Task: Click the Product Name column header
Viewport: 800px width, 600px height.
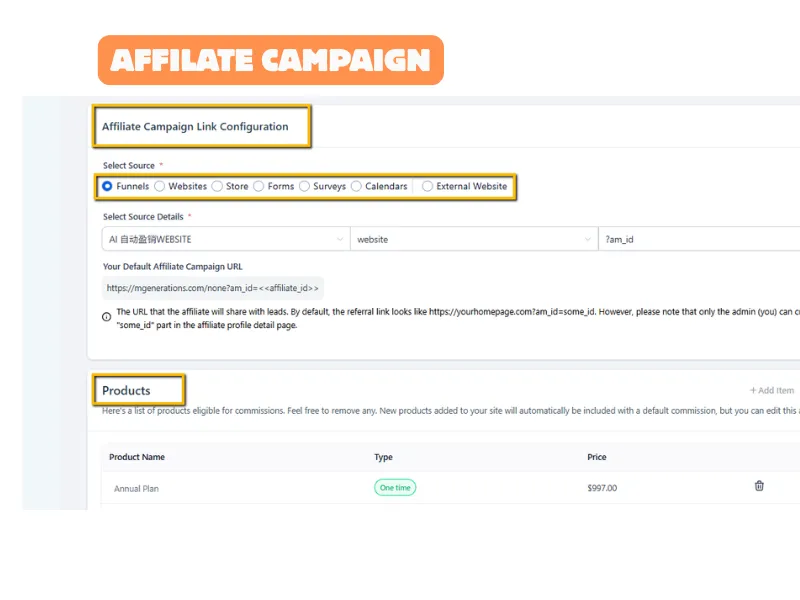Action: [x=137, y=457]
